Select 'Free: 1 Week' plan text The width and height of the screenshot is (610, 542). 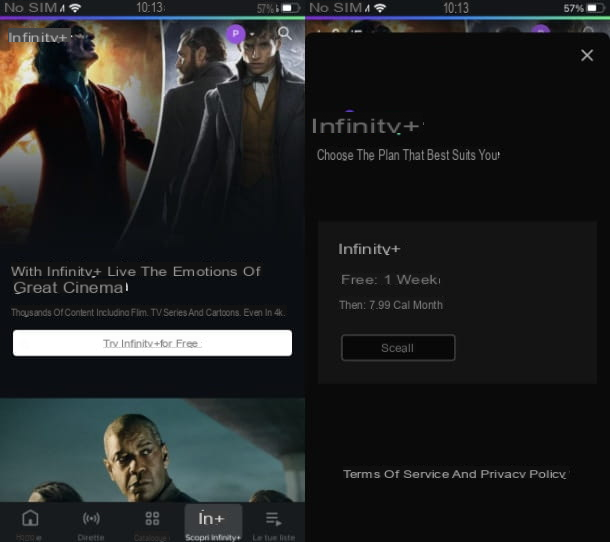(390, 279)
